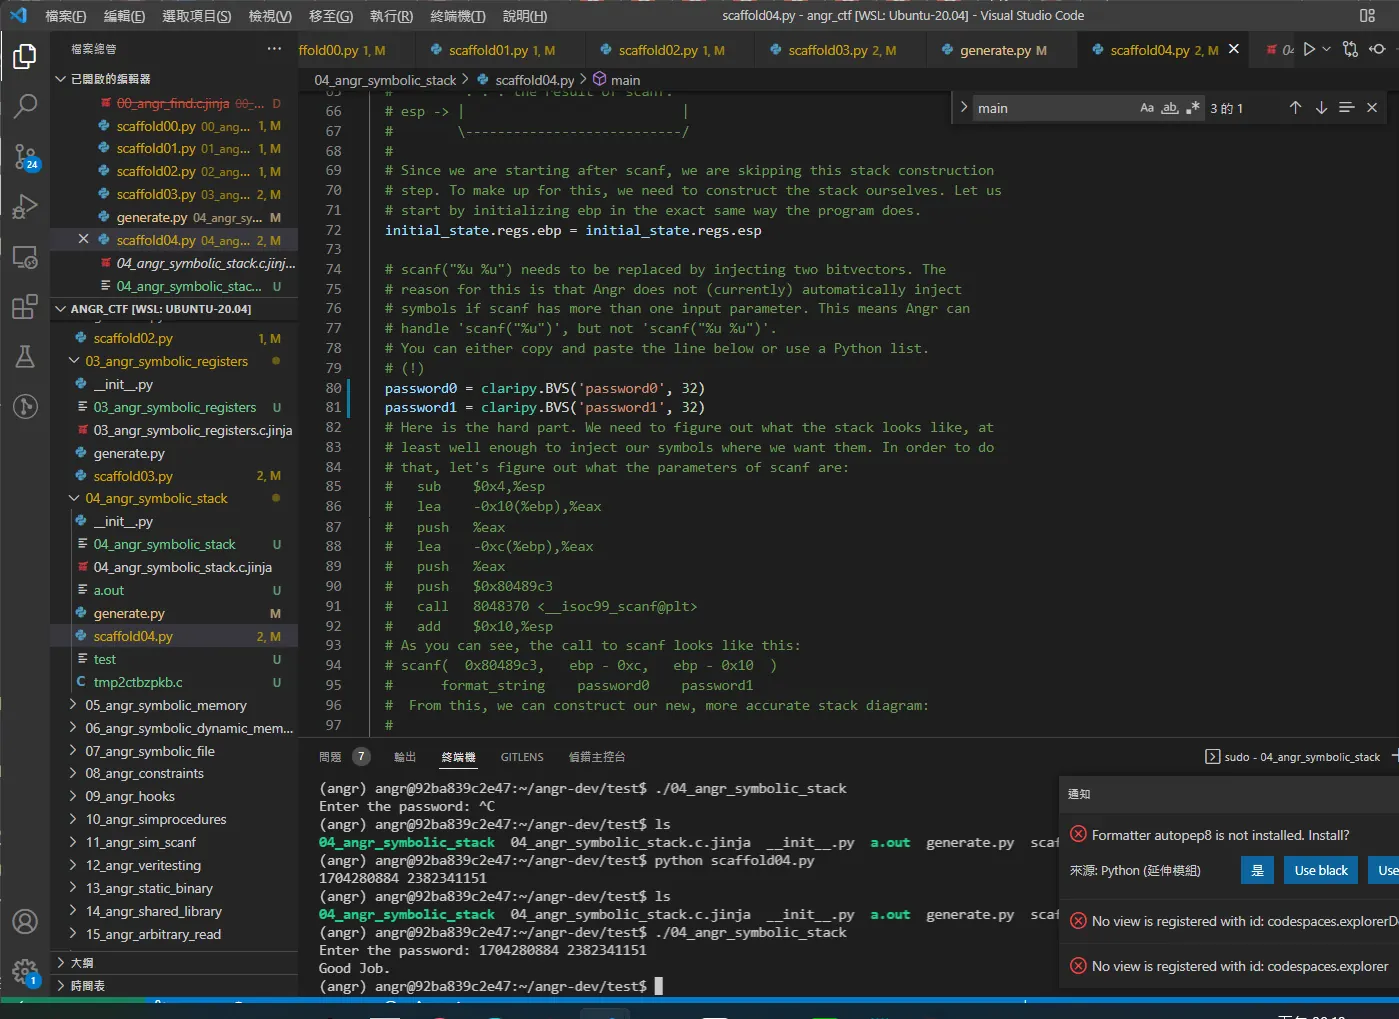Toggle Match Case in find widget

point(1147,108)
